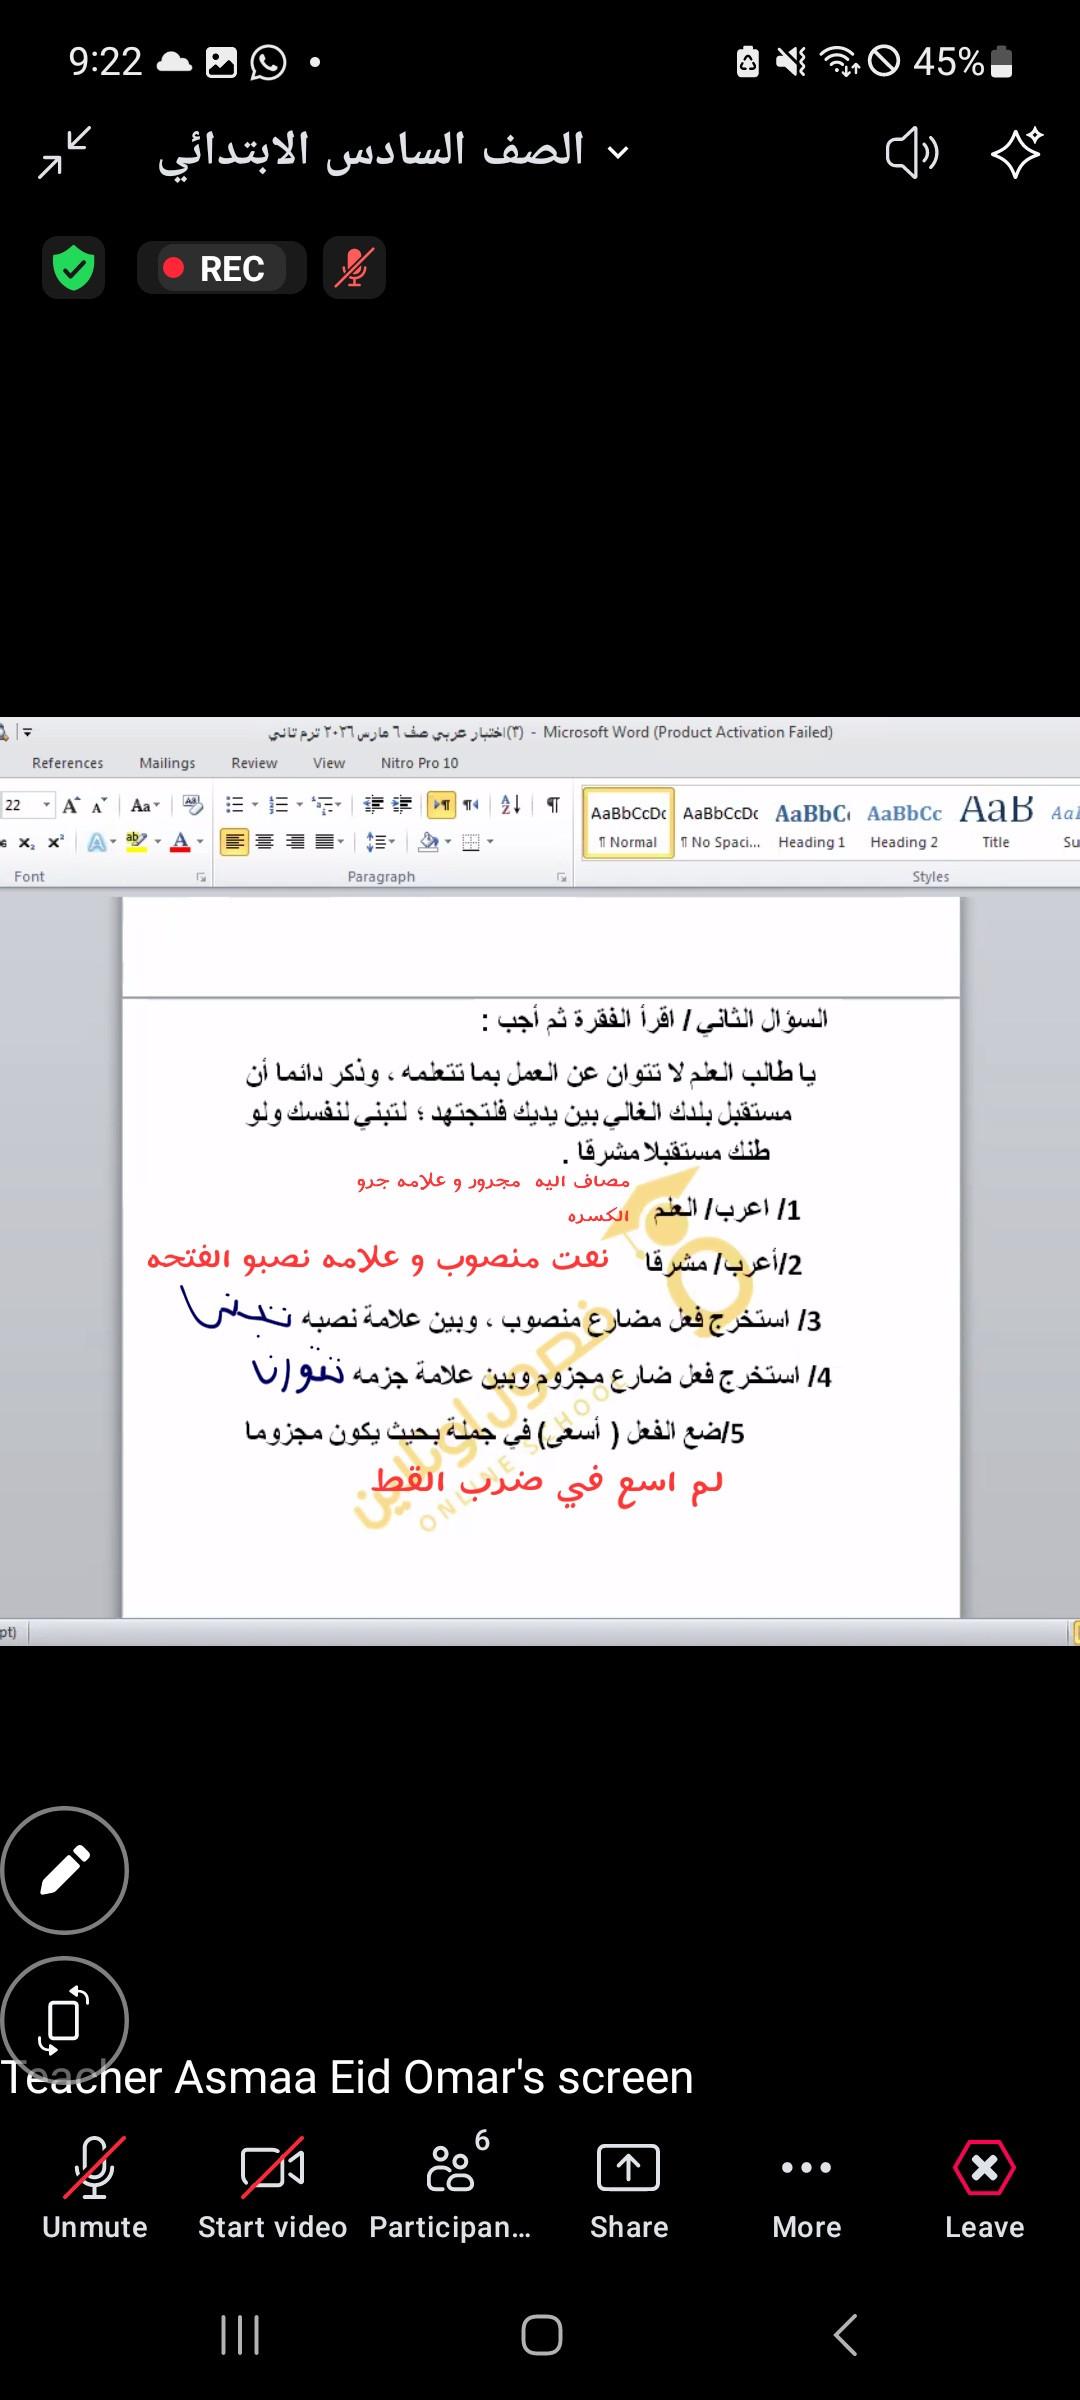Viewport: 1080px width, 2400px height.
Task: Apply Shading paint bucket color
Action: point(429,842)
